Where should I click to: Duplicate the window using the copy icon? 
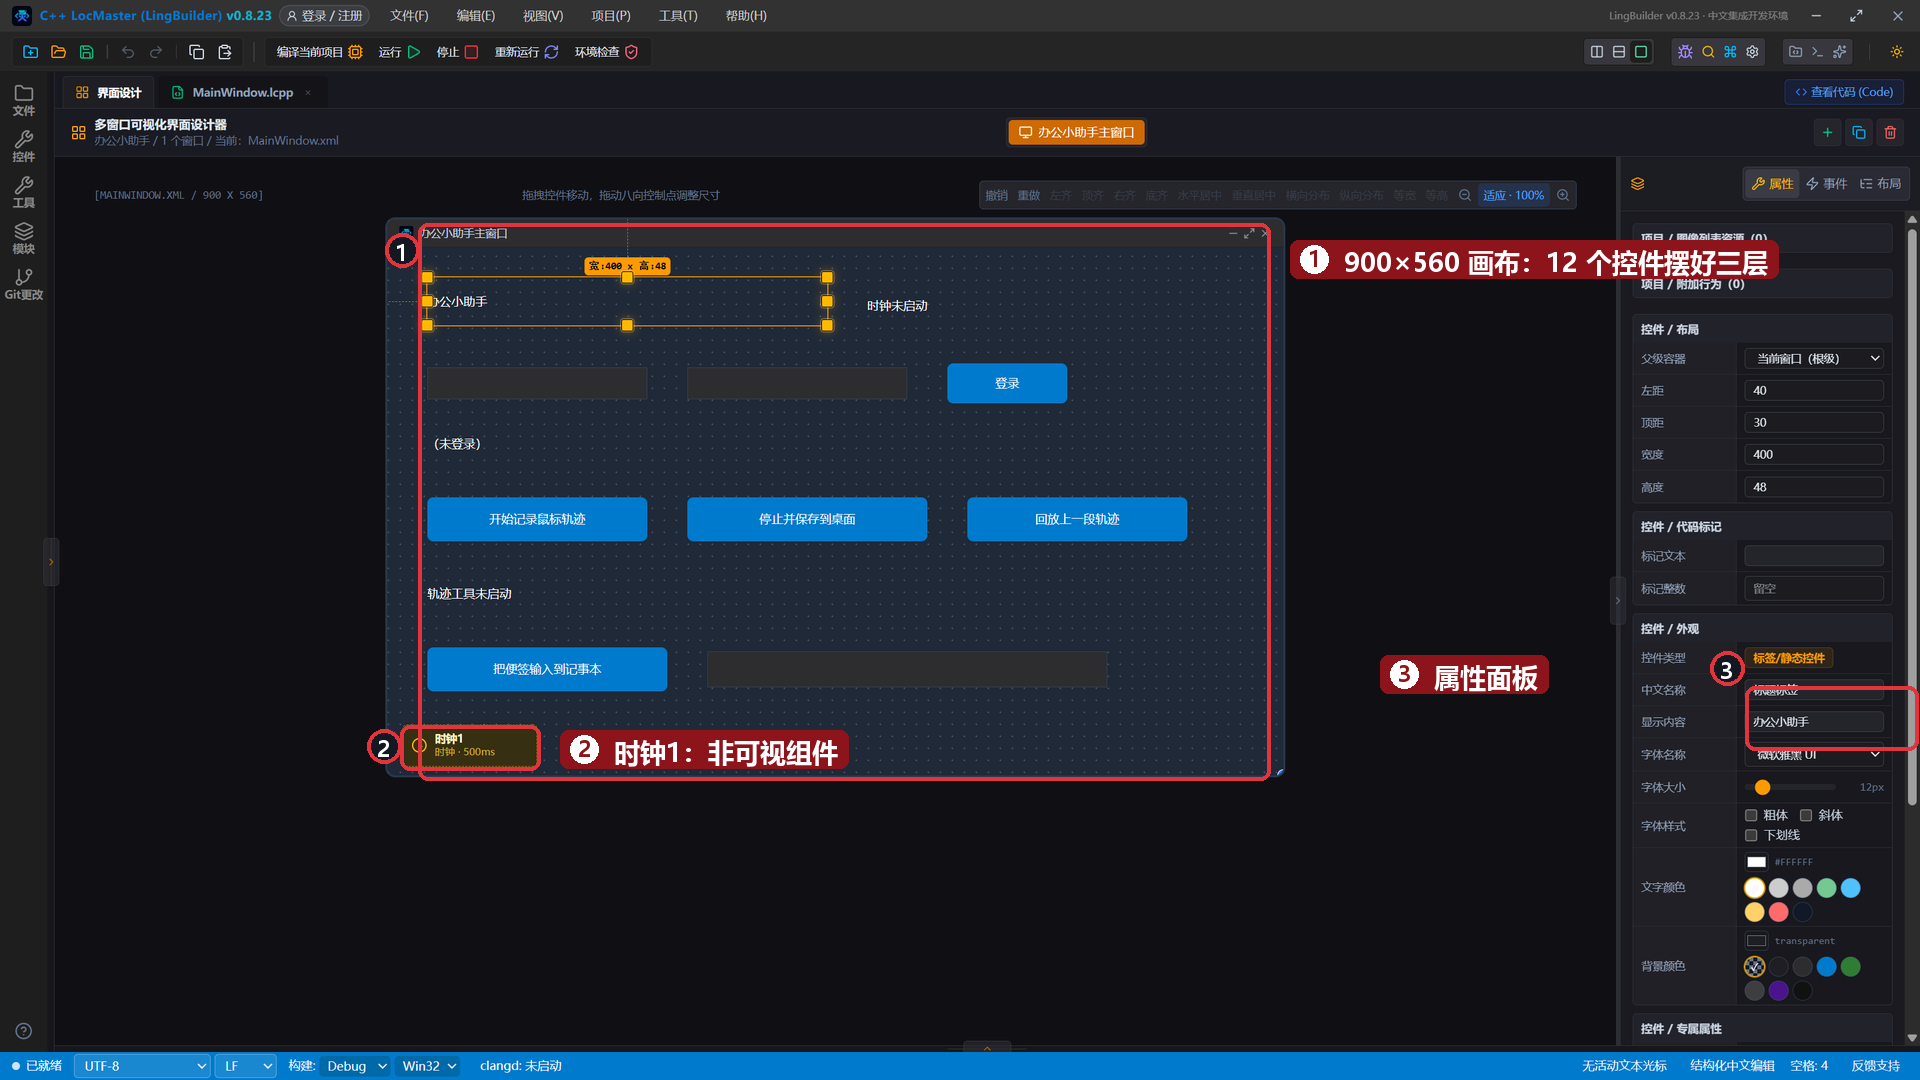tap(1859, 132)
